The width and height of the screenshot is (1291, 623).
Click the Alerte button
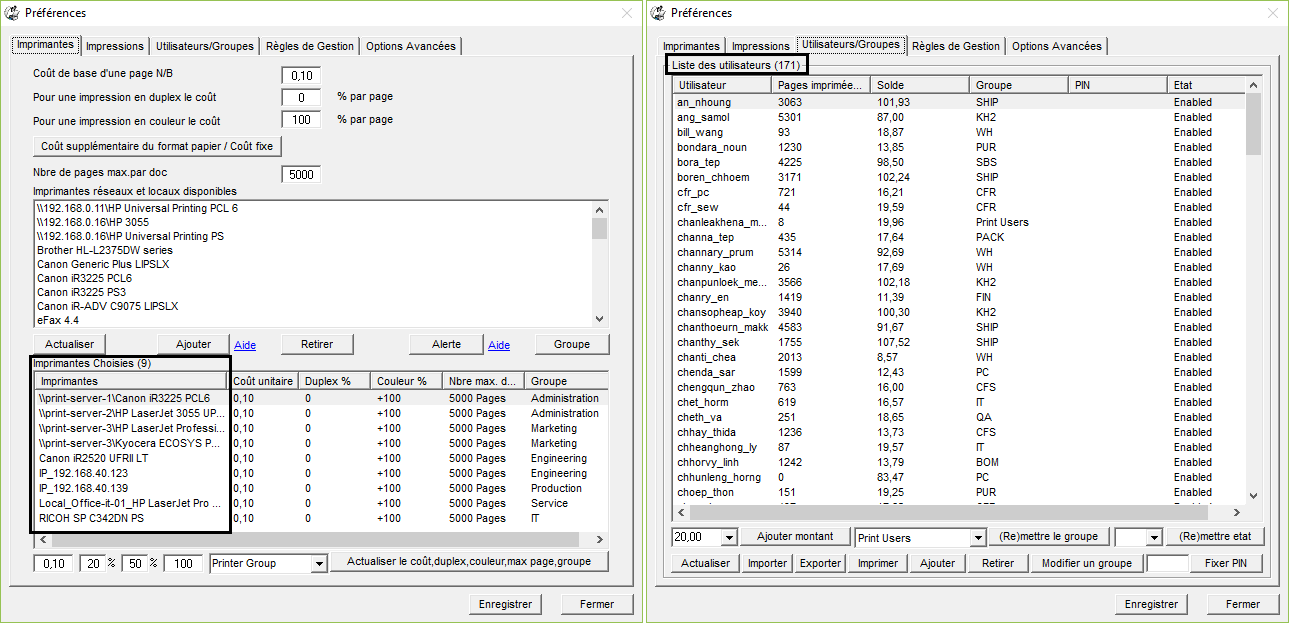point(447,344)
